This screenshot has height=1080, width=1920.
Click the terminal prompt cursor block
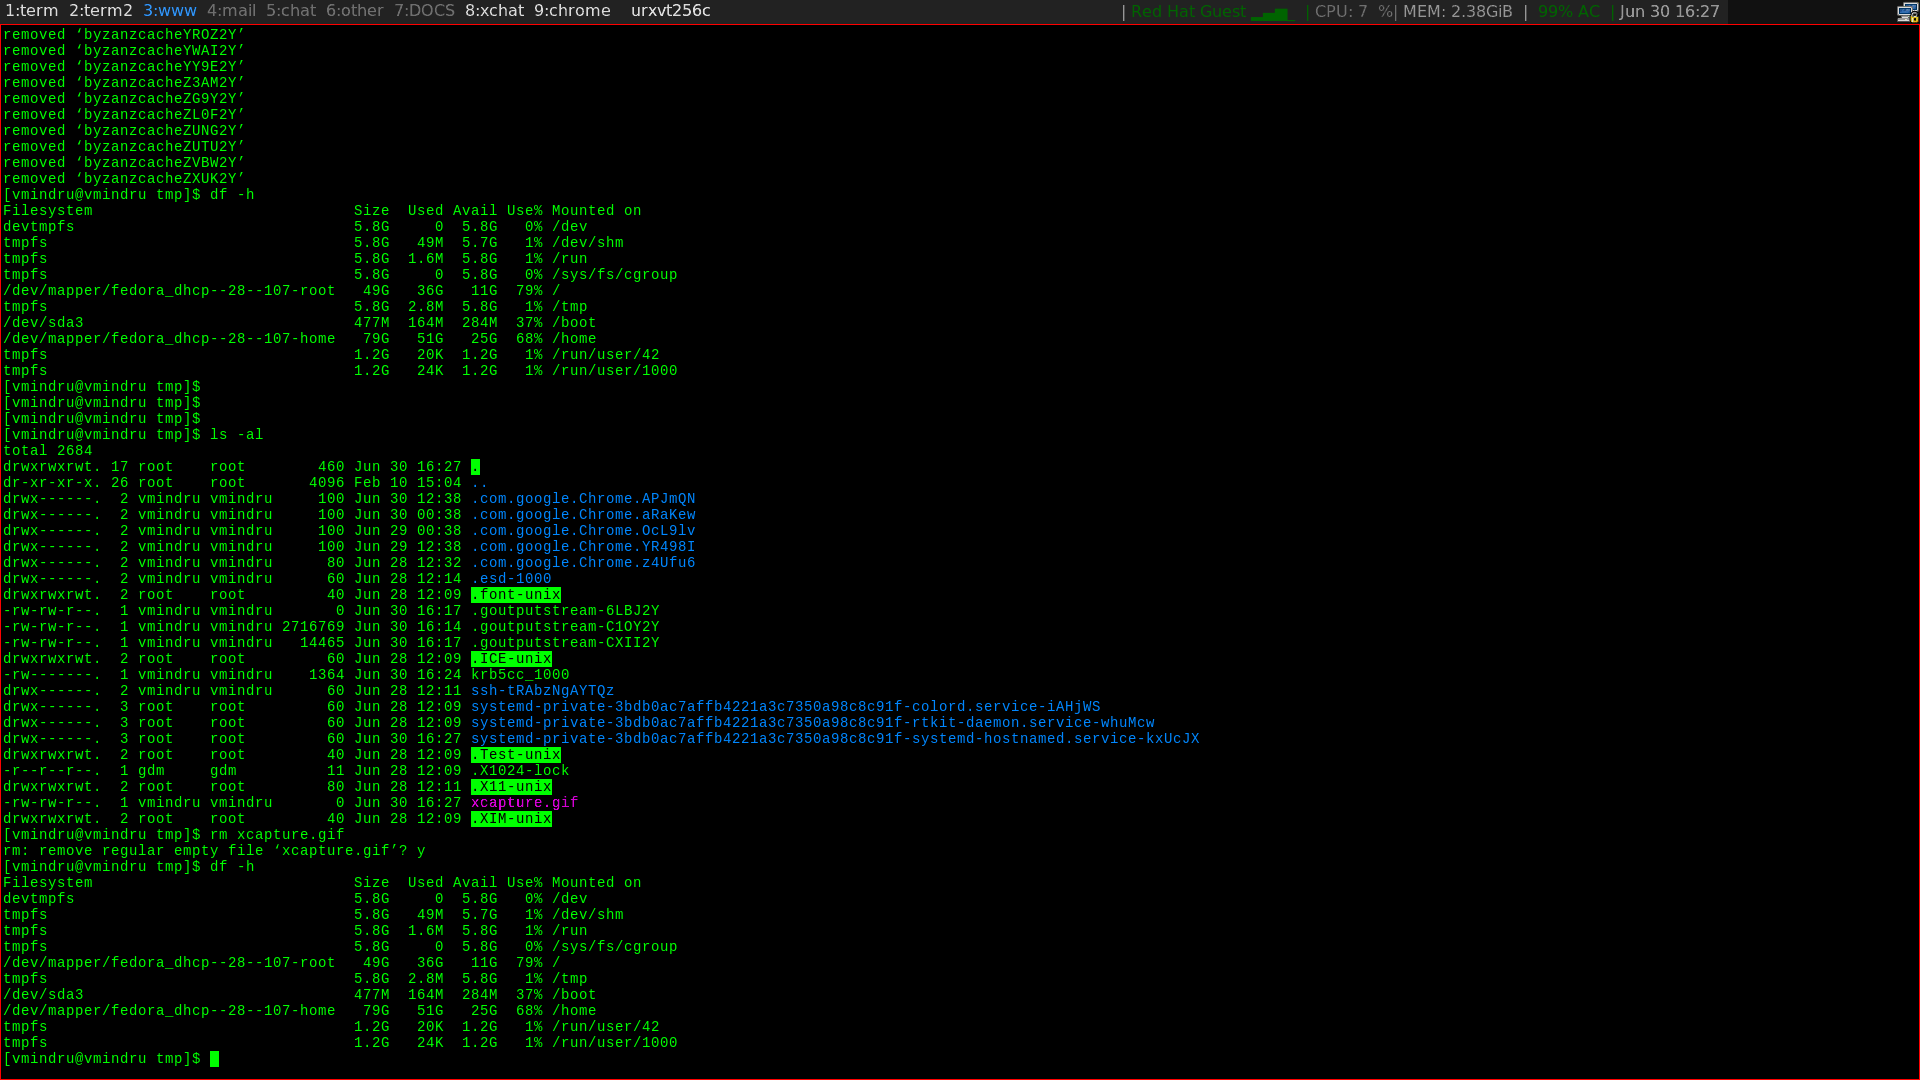[x=214, y=1059]
